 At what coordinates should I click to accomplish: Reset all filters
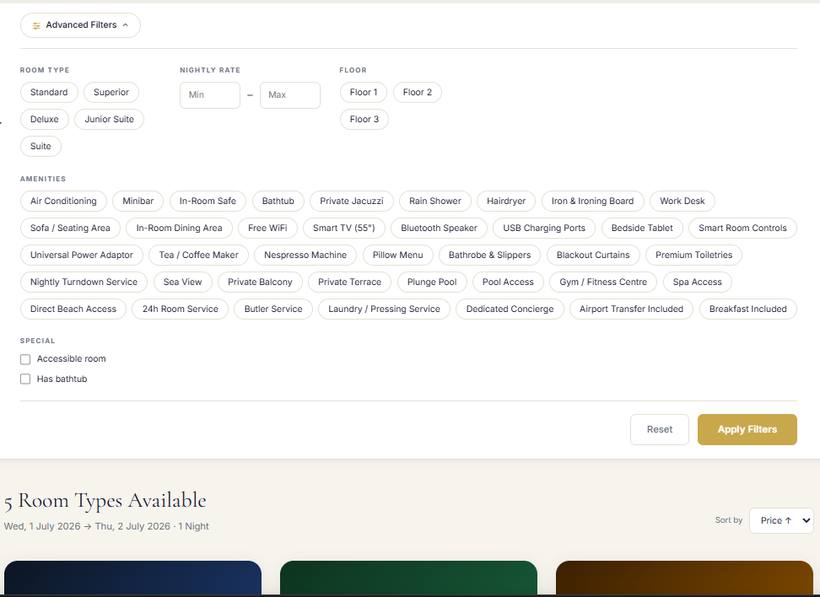point(659,430)
